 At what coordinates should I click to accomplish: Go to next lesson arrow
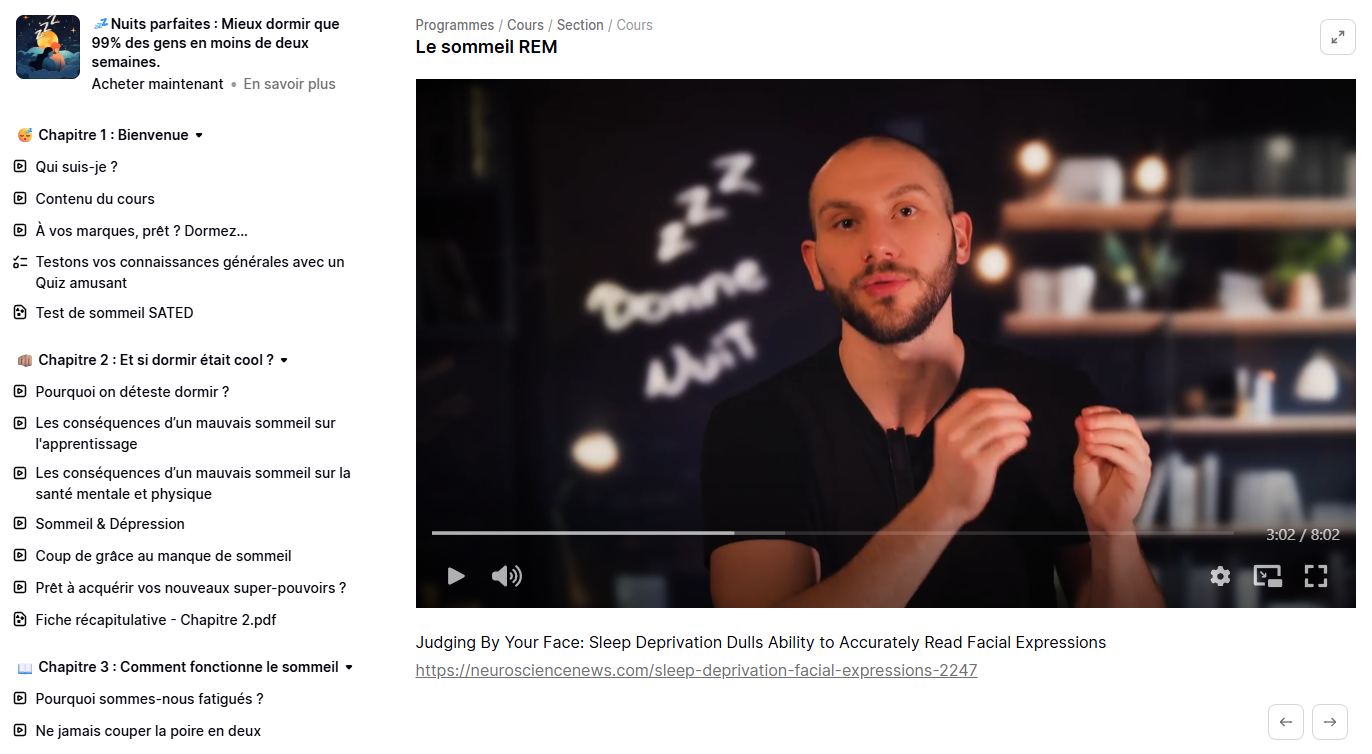click(x=1330, y=722)
